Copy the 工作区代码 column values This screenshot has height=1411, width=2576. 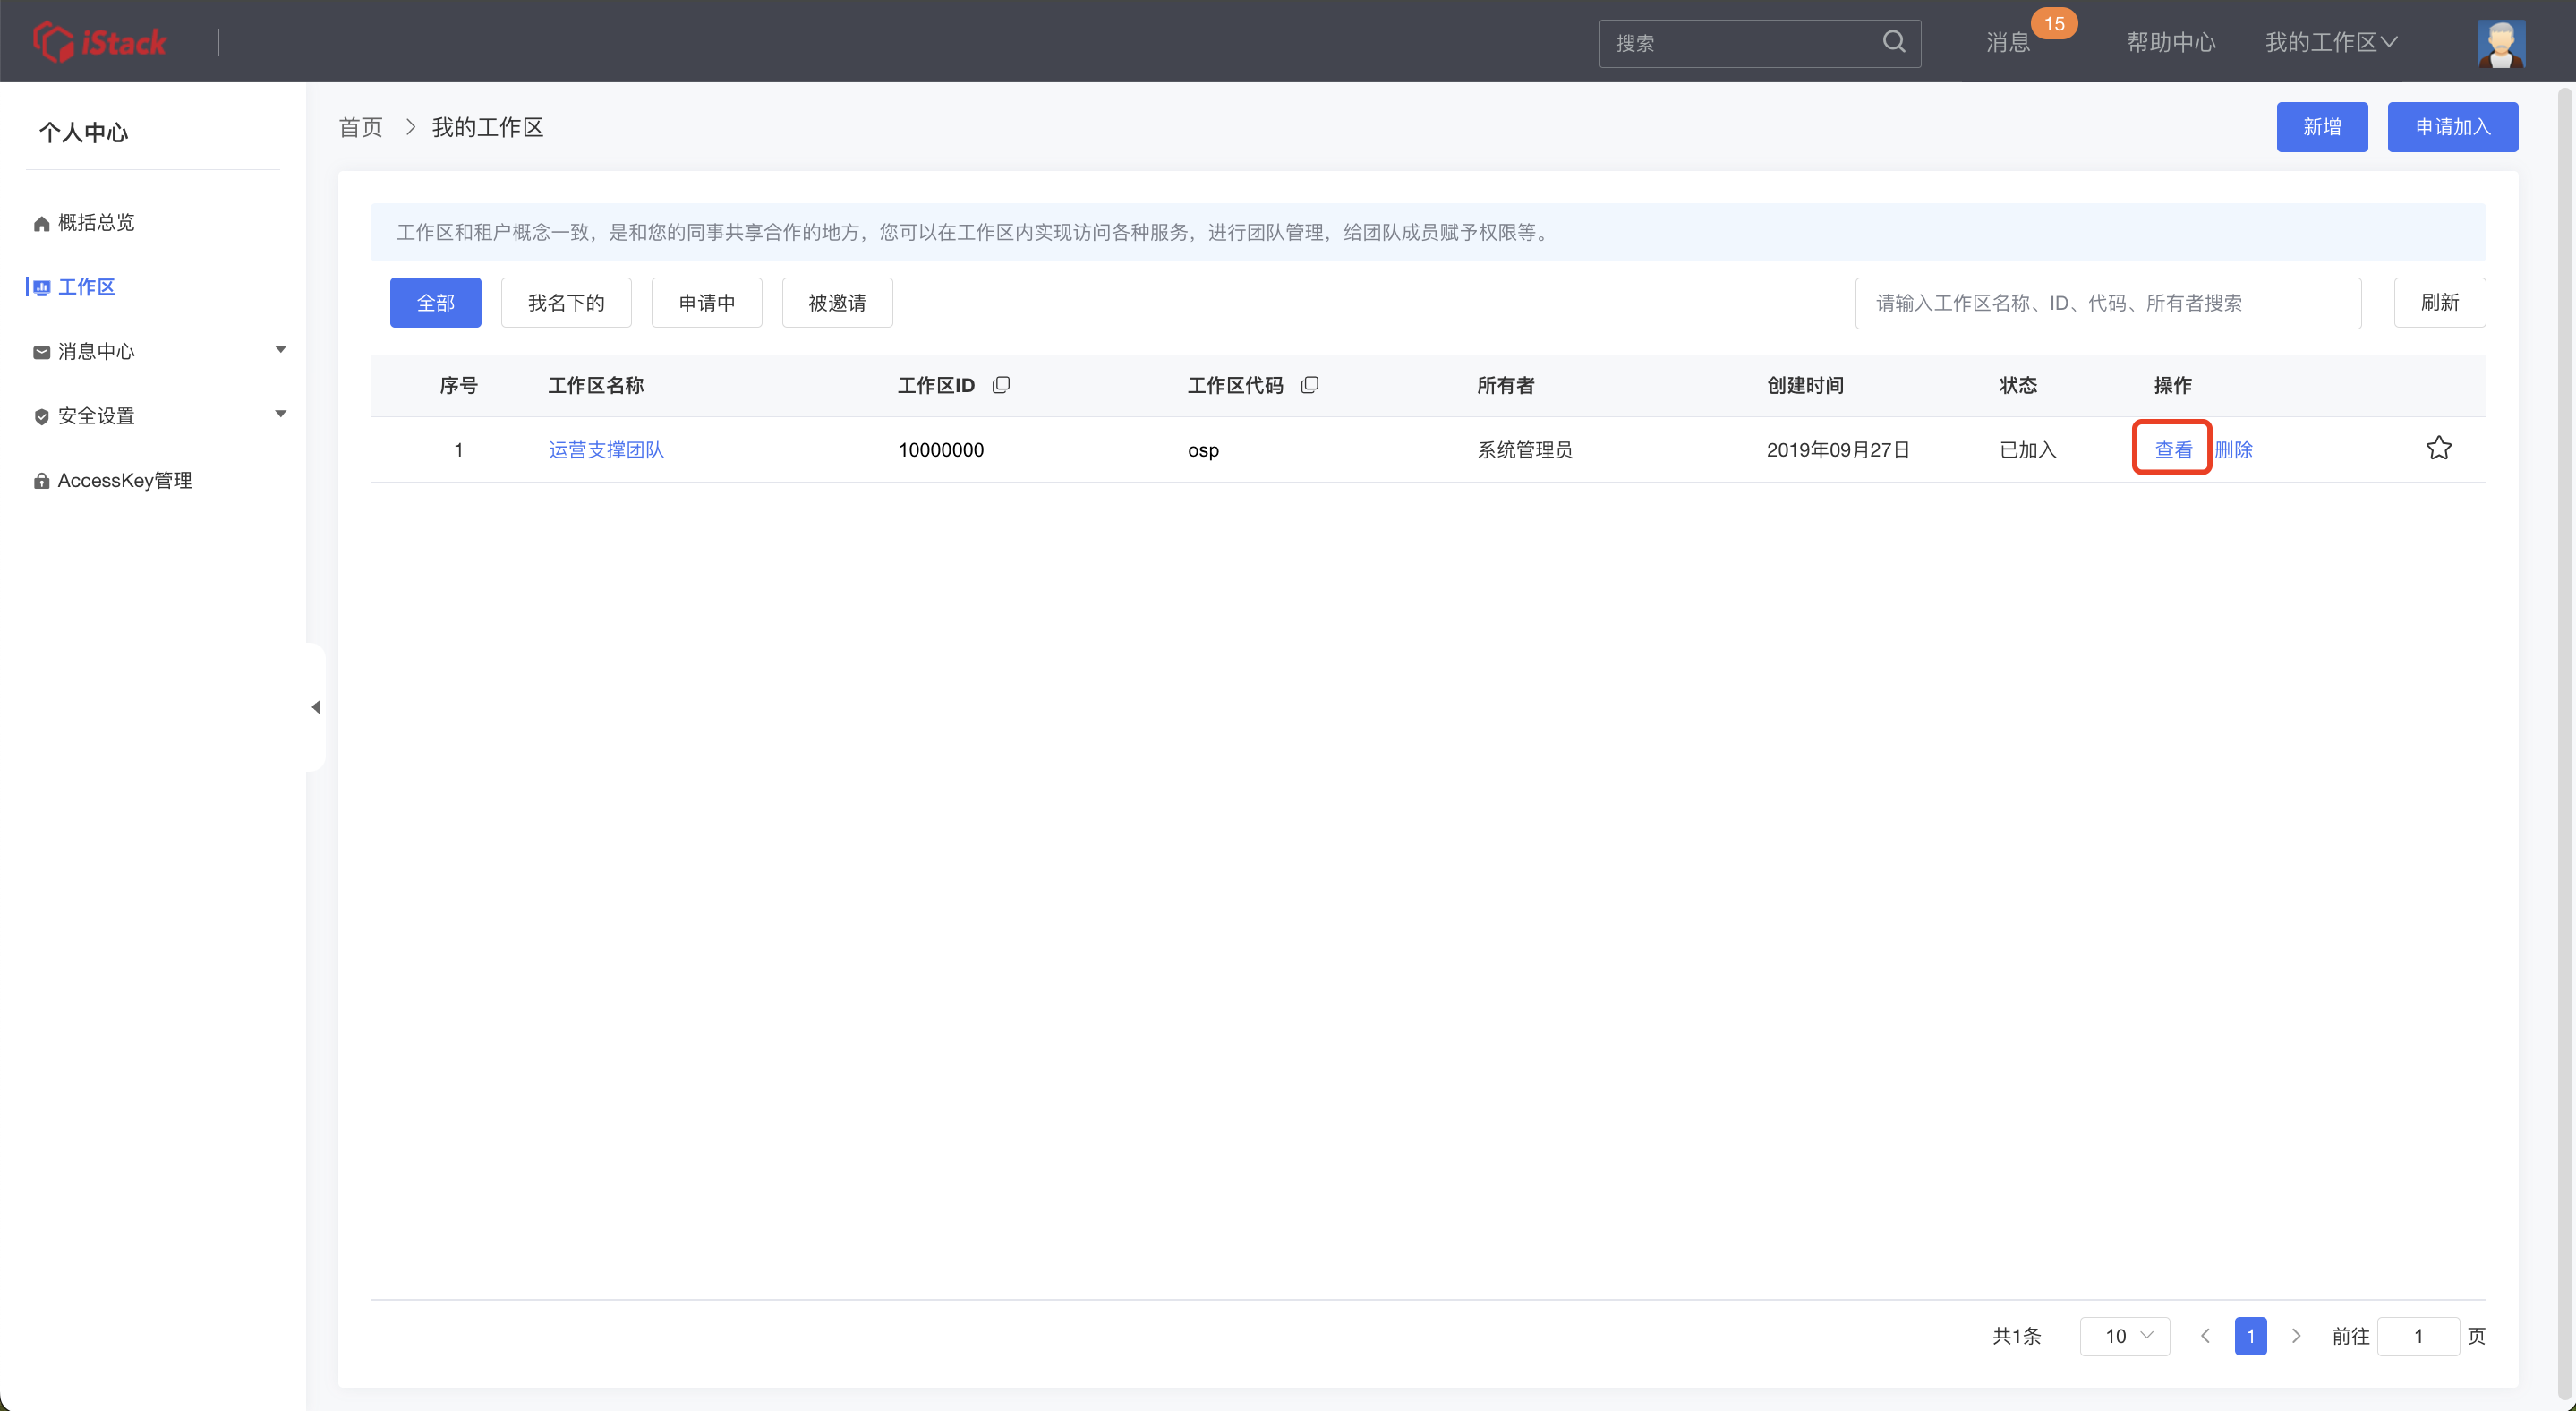1310,385
